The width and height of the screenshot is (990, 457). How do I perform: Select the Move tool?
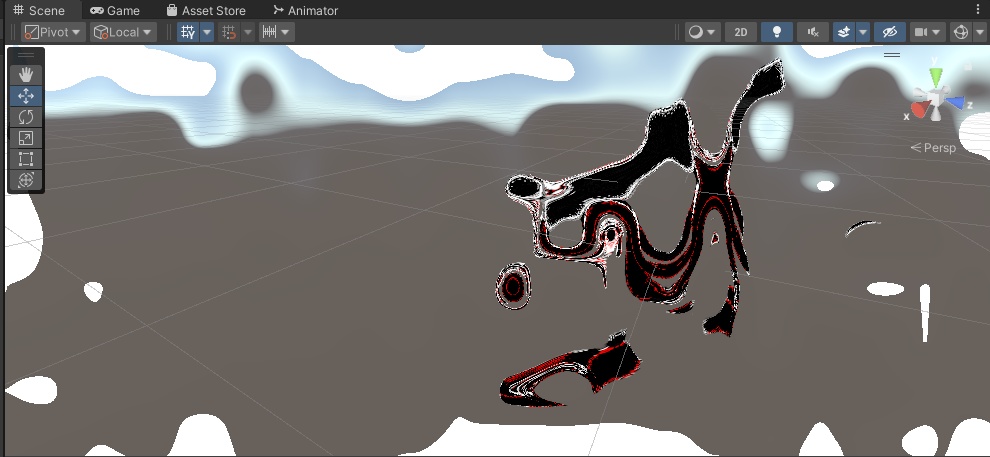26,96
